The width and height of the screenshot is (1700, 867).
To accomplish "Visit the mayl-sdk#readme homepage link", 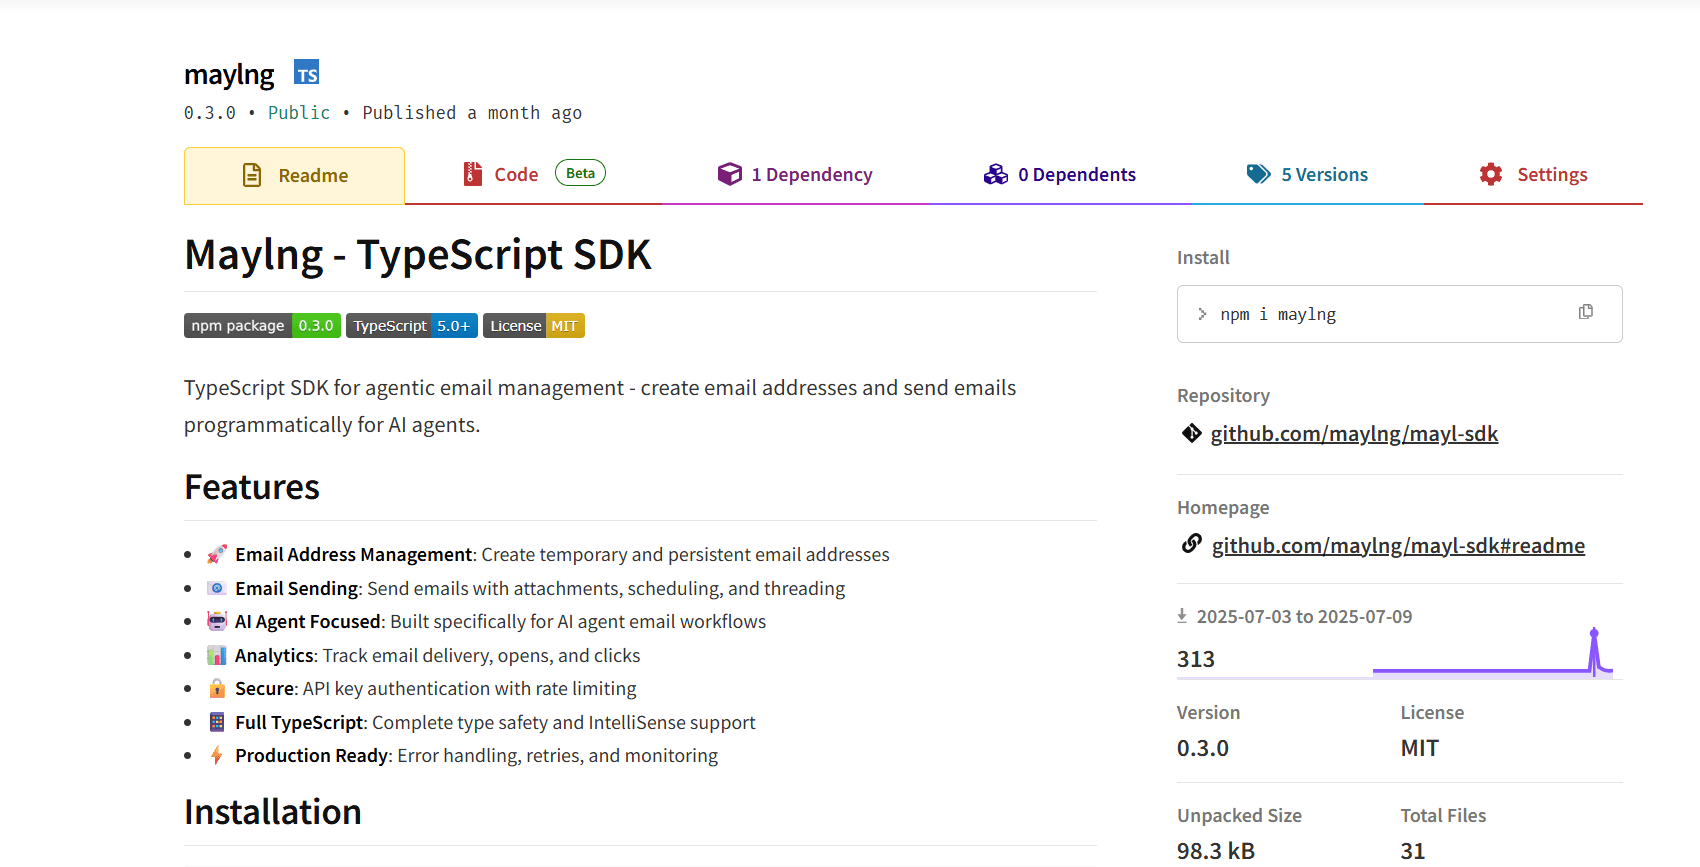I will (x=1398, y=546).
